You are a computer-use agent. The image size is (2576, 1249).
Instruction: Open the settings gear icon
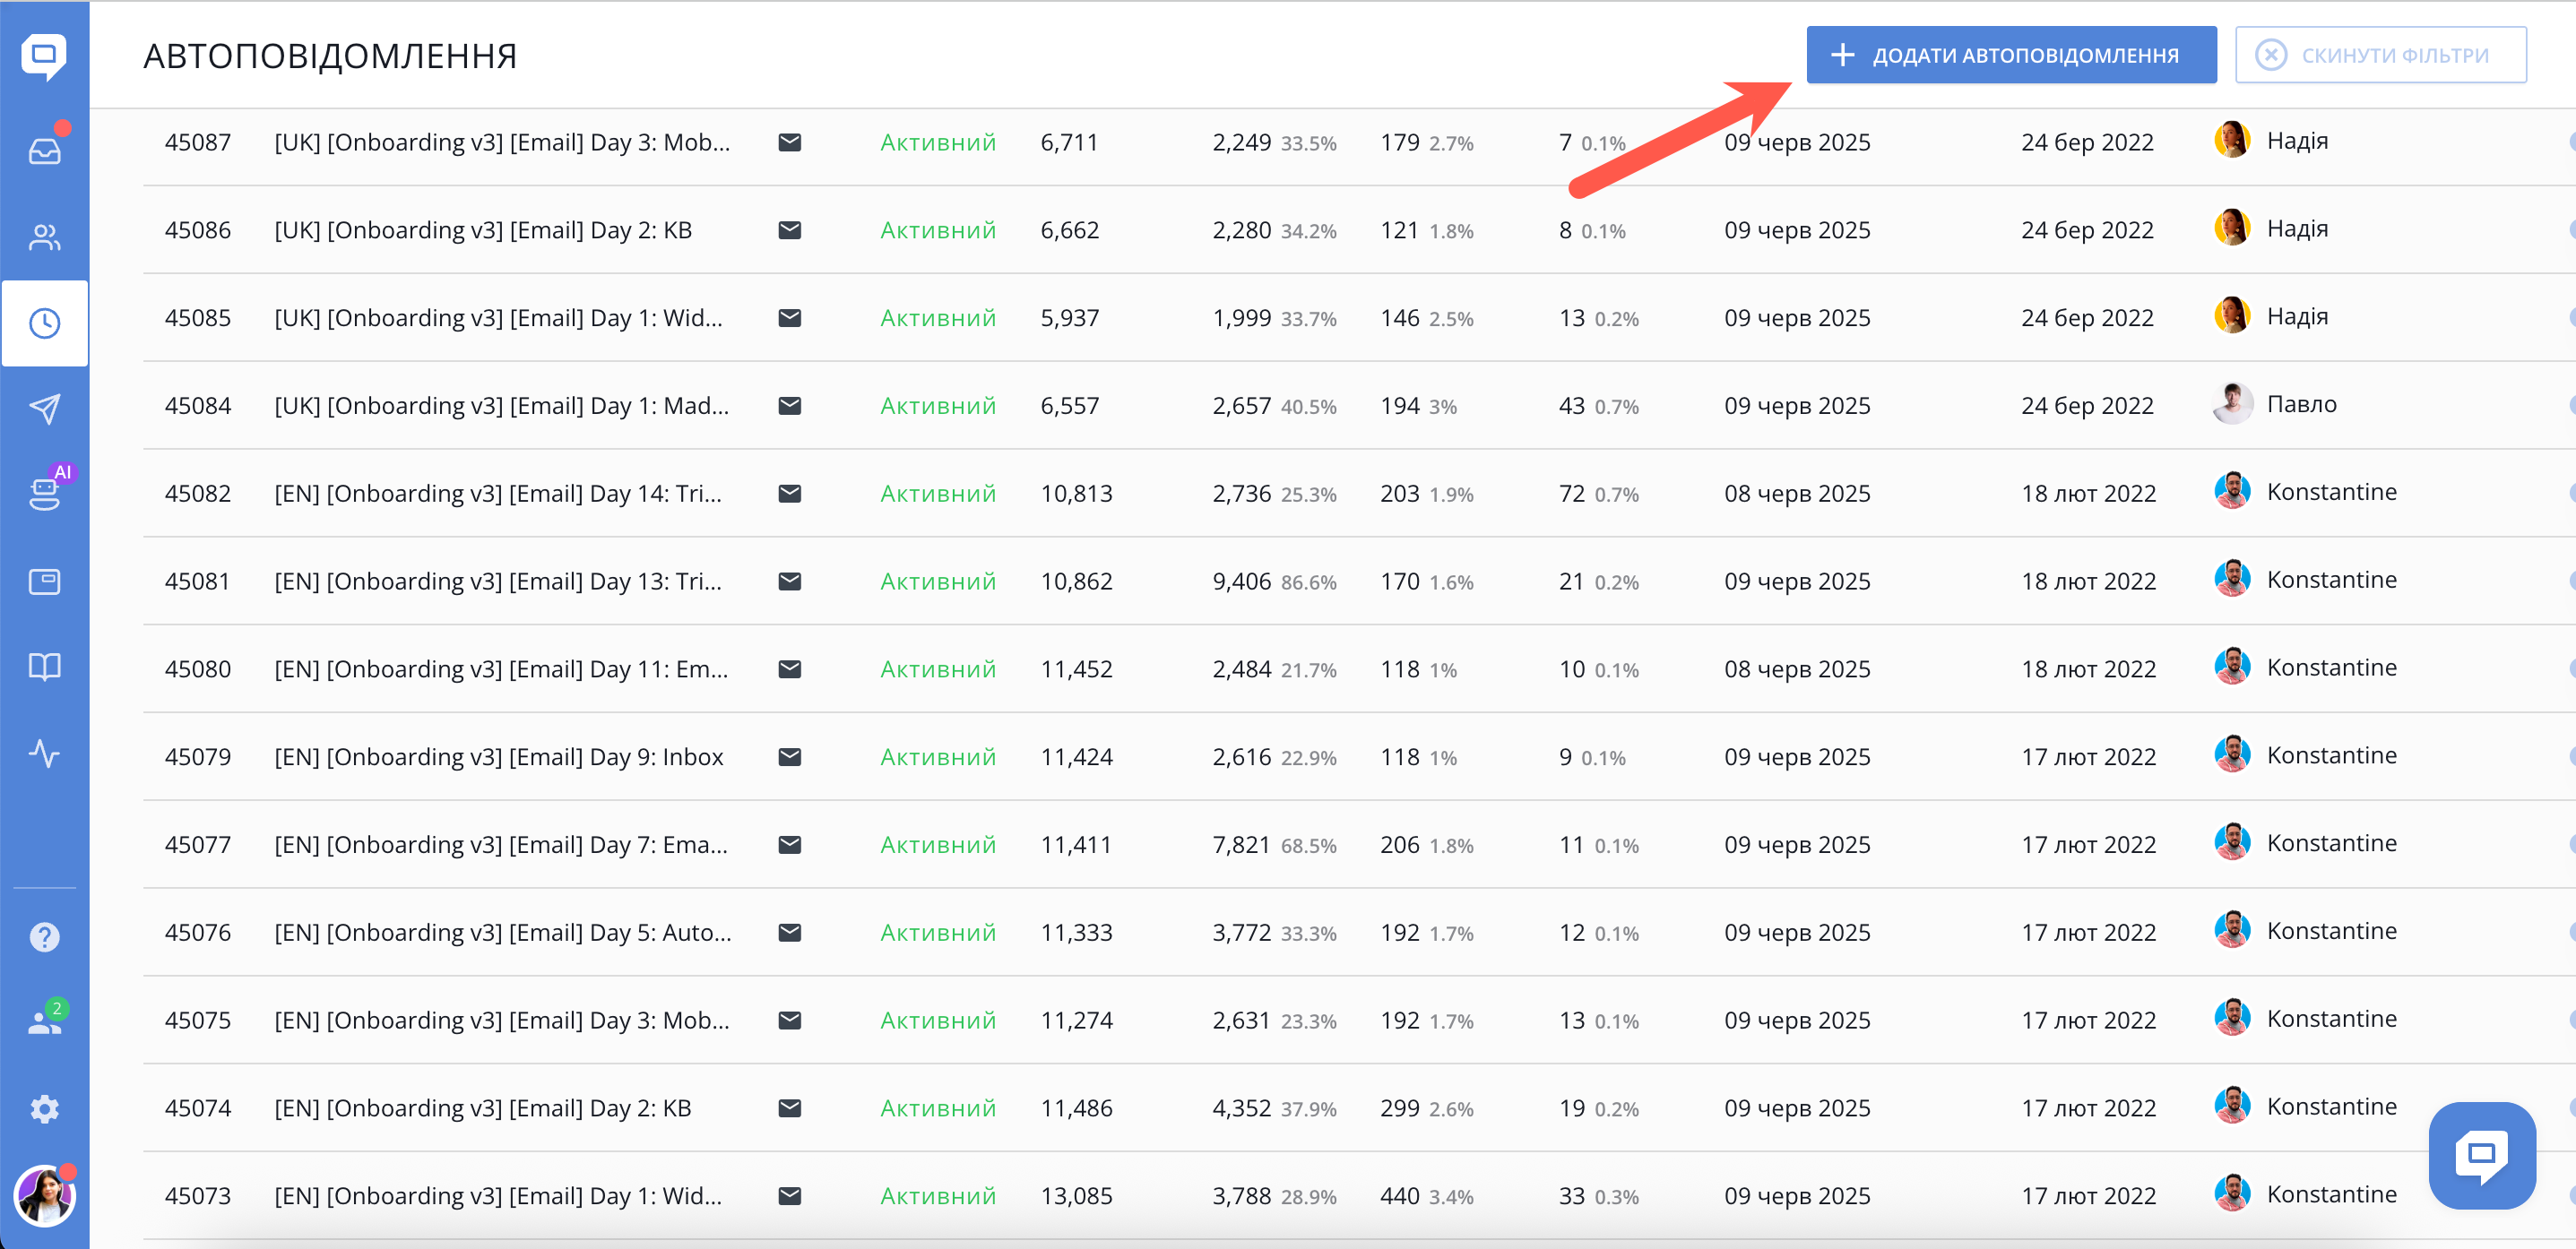[x=44, y=1109]
